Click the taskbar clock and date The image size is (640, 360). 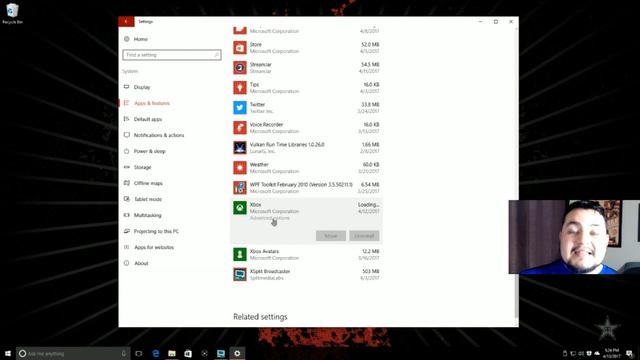click(611, 353)
